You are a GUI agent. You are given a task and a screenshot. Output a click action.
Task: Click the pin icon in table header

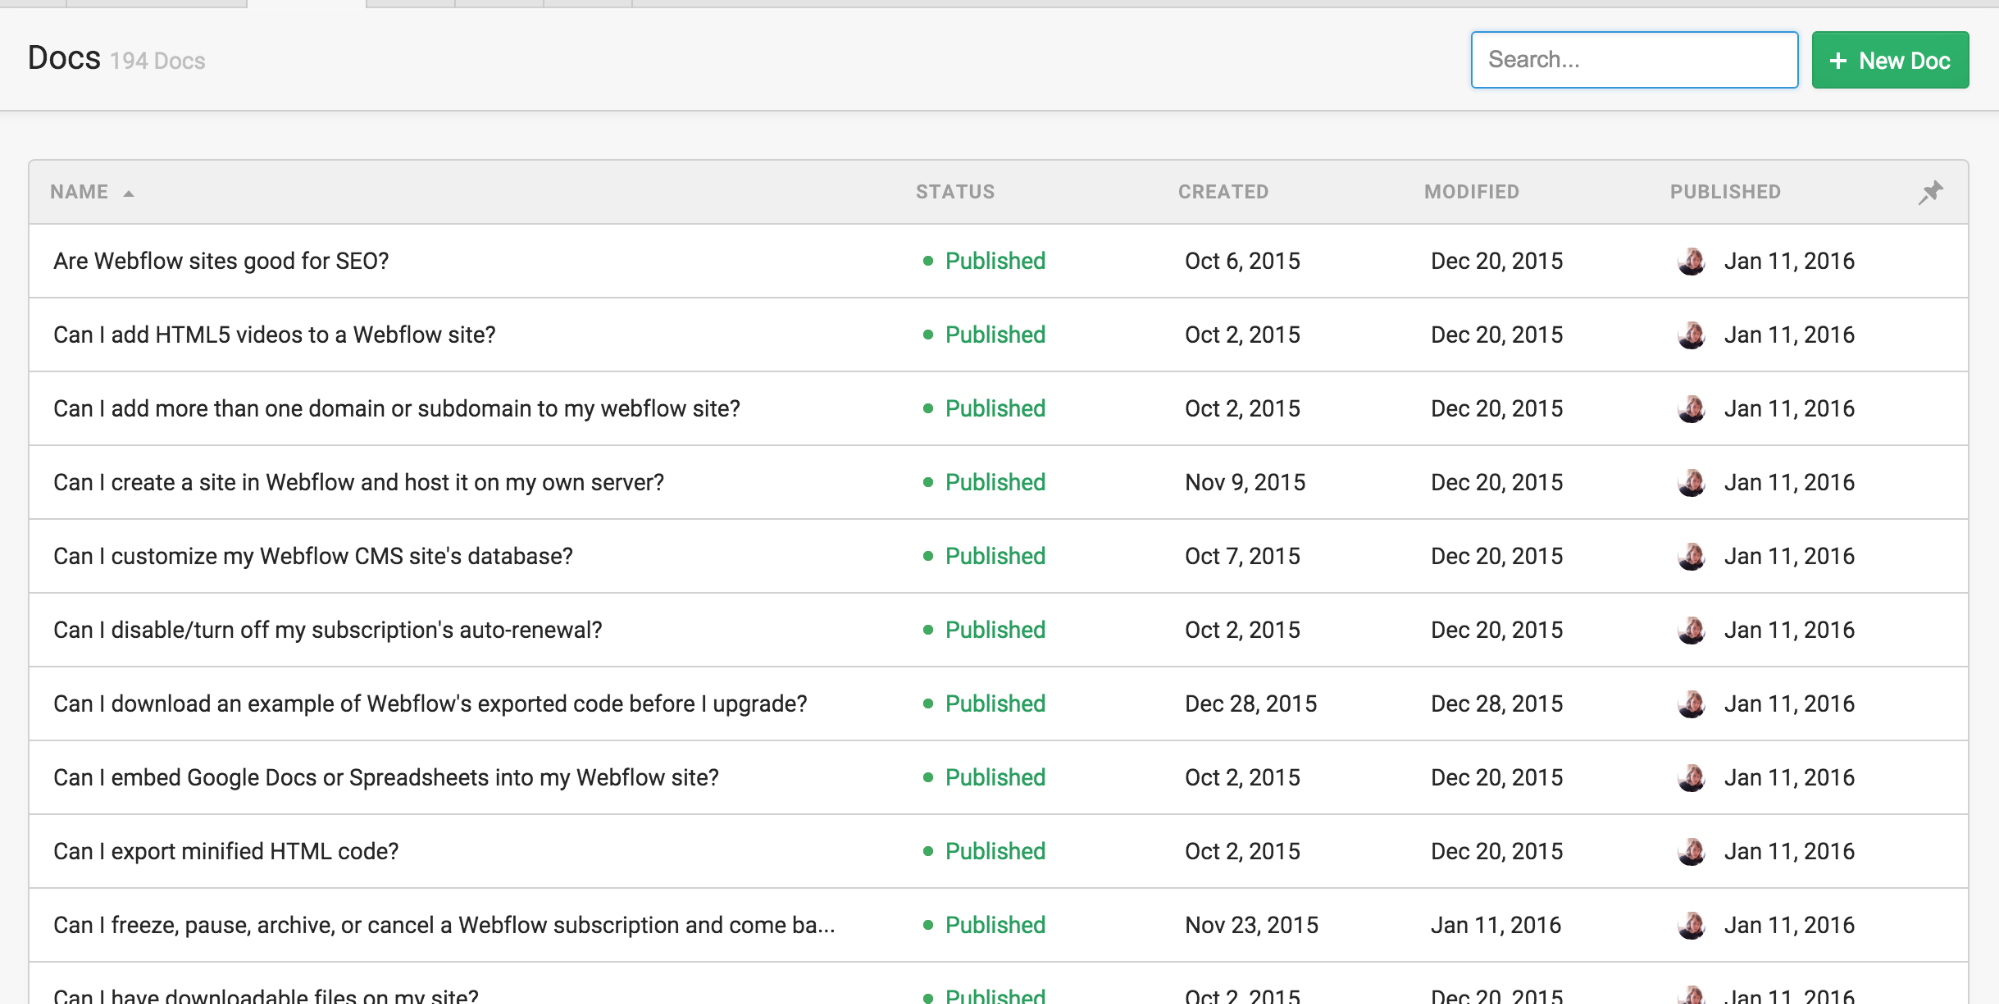tap(1930, 192)
